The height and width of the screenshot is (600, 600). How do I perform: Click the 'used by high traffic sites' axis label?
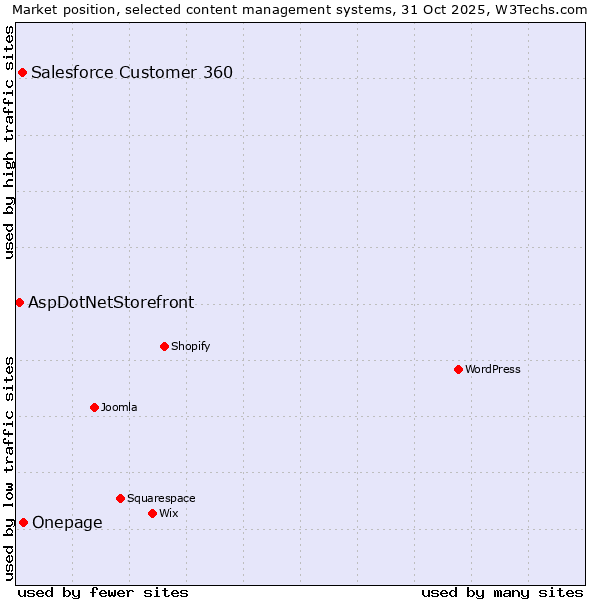(x=9, y=142)
